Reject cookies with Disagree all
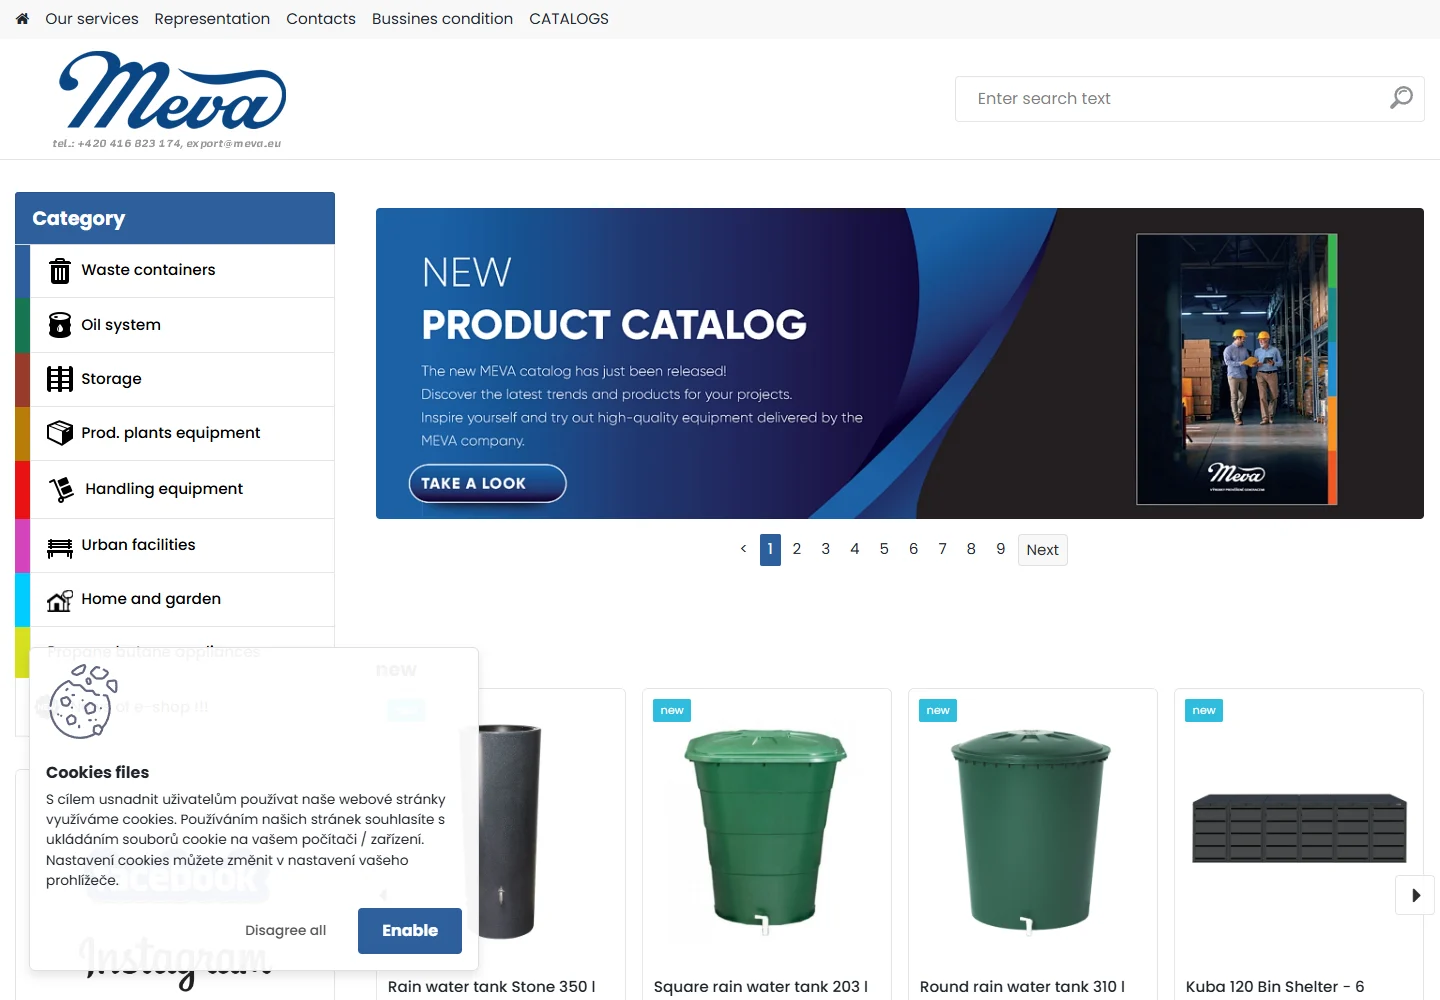The image size is (1440, 1000). (286, 930)
